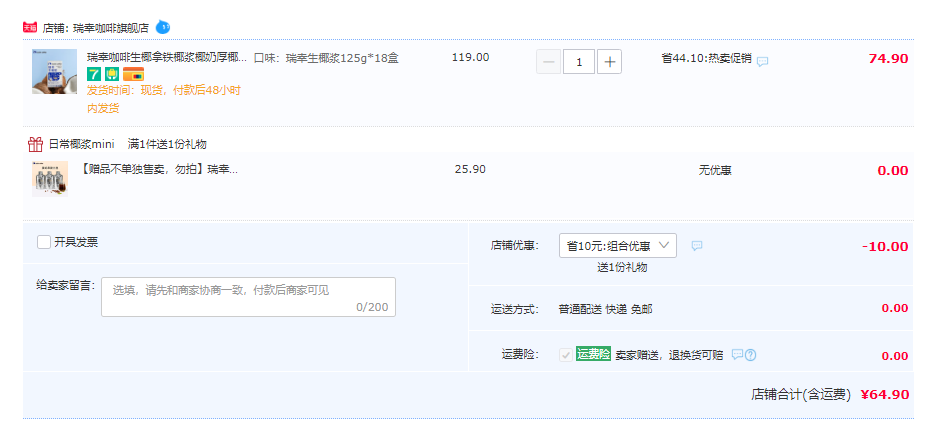Viewport: 934px width, 427px height.
Task: Open the product title 瑞幸咖啡生椰拿铁椰浆
Action: (167, 58)
